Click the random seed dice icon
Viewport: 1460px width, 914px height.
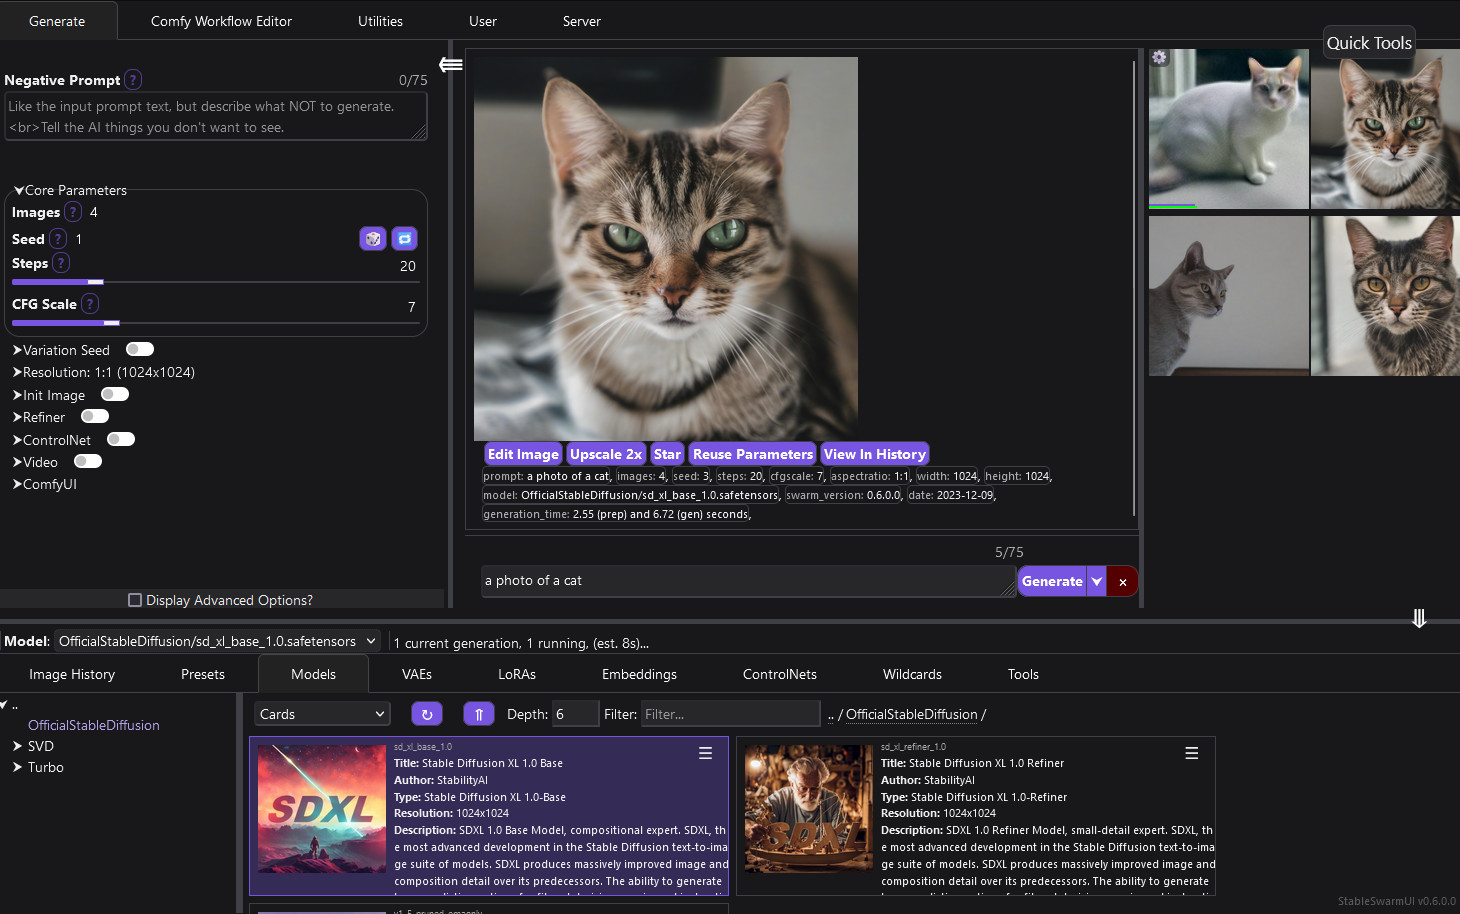(x=372, y=239)
